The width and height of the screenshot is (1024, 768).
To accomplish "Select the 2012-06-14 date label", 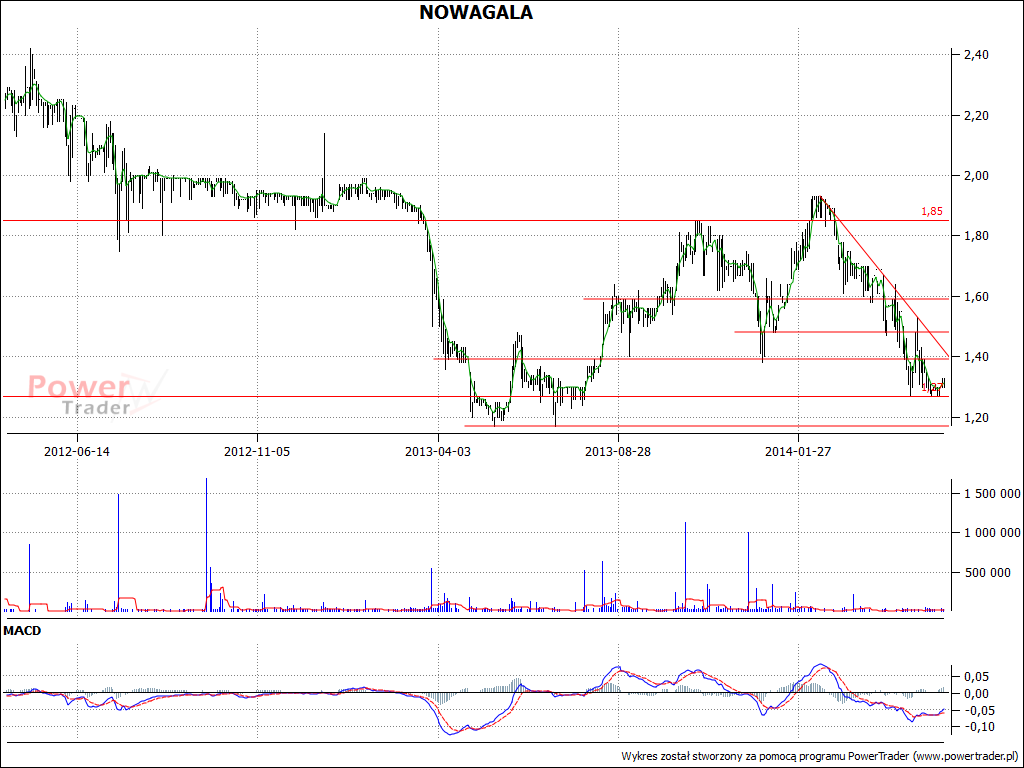I will [x=77, y=451].
